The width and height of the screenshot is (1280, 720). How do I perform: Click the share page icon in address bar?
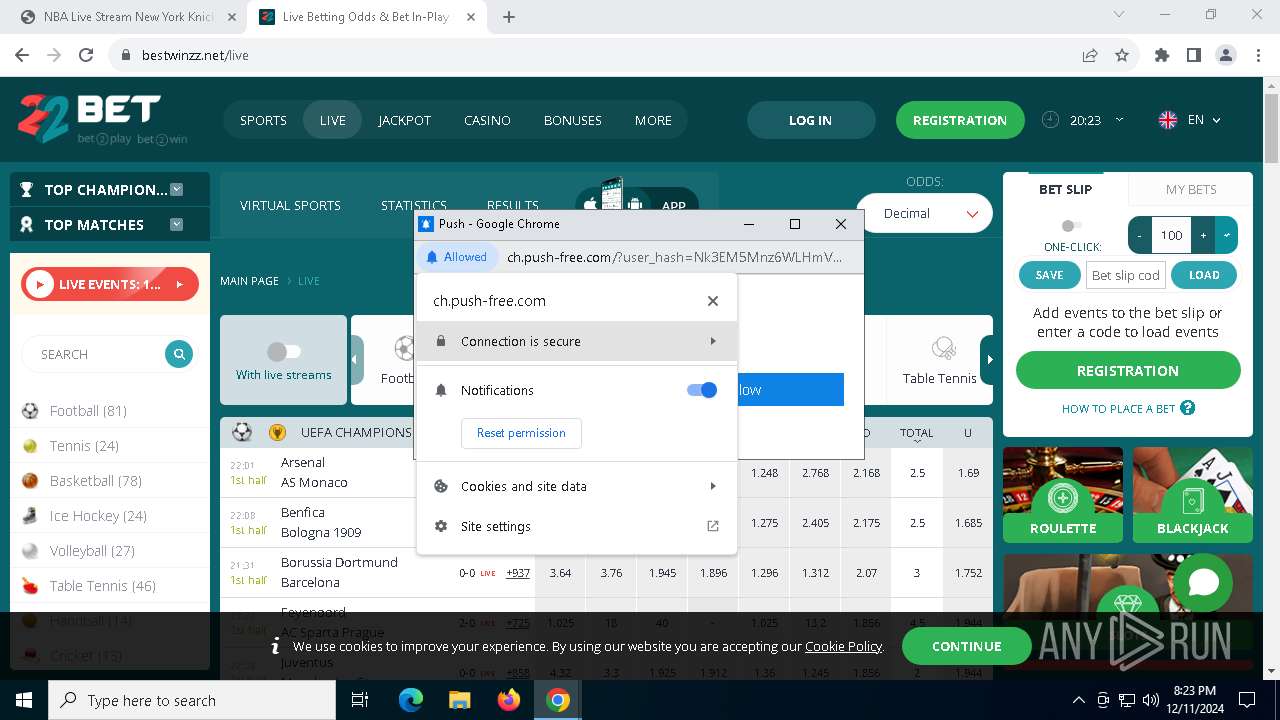[x=1090, y=56]
